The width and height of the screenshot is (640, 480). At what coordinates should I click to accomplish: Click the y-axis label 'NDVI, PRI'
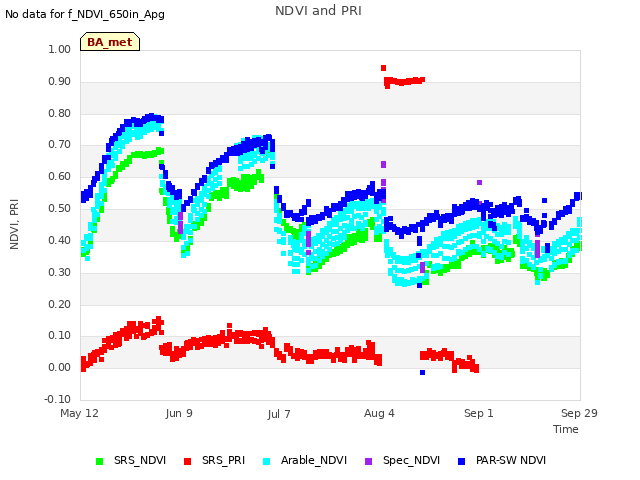pyautogui.click(x=14, y=224)
